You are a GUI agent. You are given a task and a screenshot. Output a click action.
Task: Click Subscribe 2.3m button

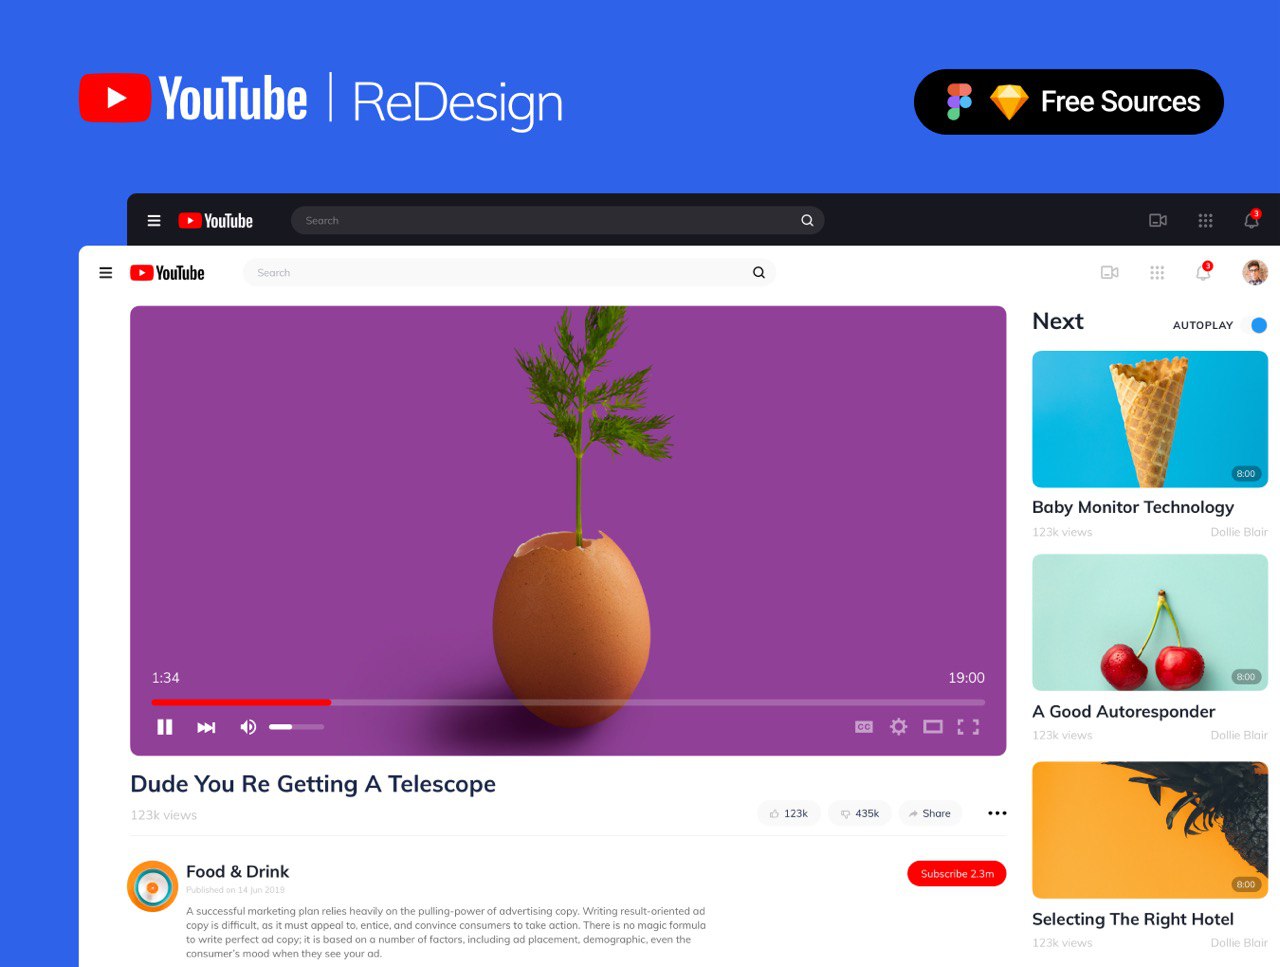click(957, 874)
